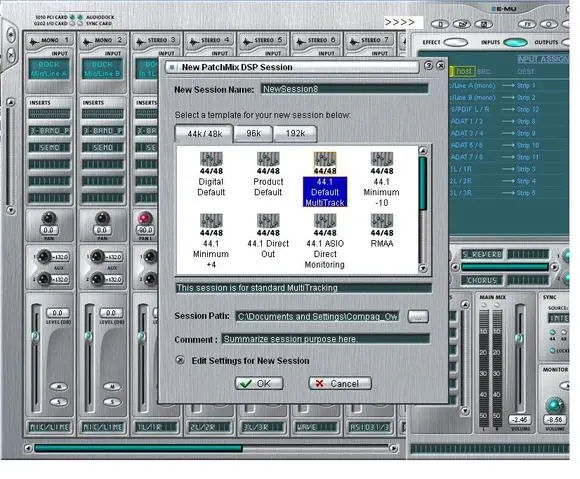Click the DOCK Mic/Line A input display

[x=49, y=69]
